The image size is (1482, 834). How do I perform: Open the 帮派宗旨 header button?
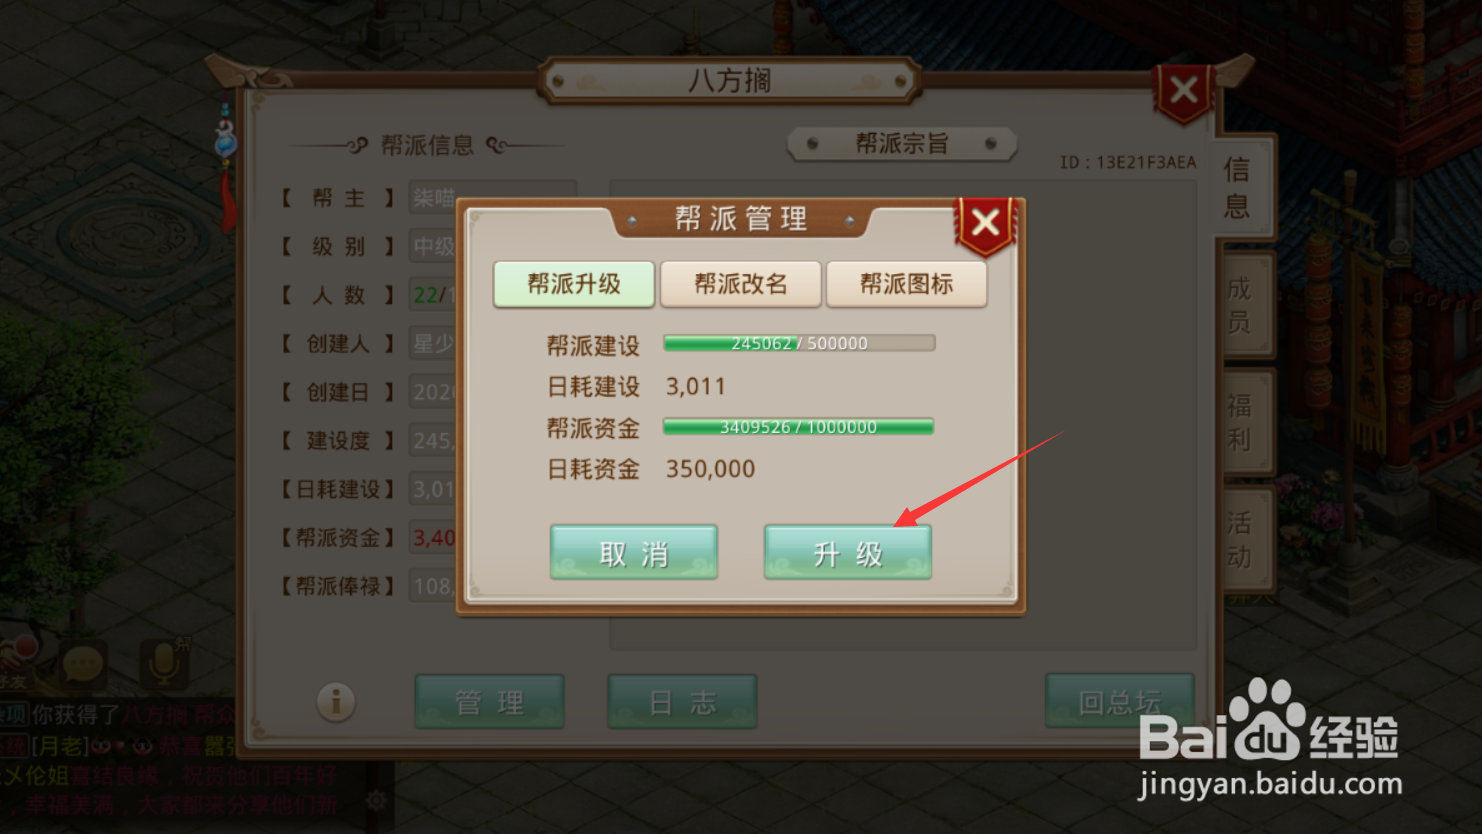[x=902, y=144]
